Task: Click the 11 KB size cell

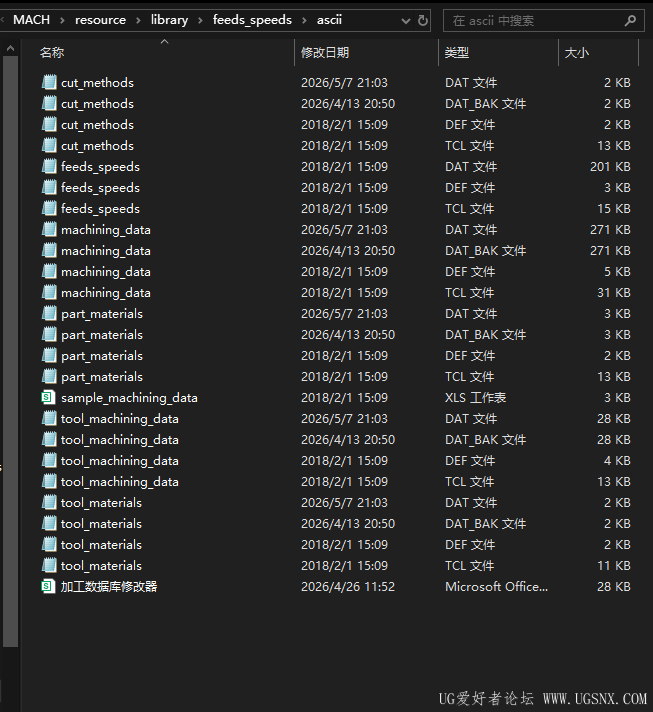Action: [614, 565]
